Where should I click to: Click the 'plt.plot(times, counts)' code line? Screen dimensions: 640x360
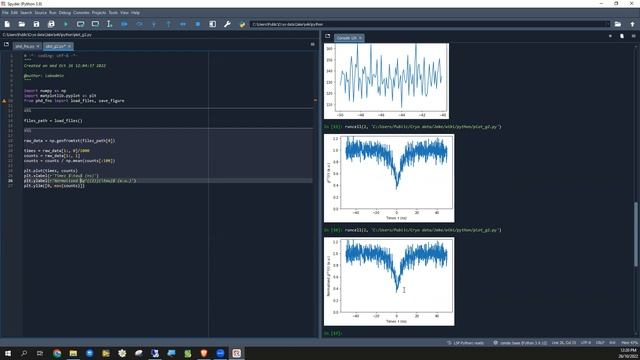[51, 171]
